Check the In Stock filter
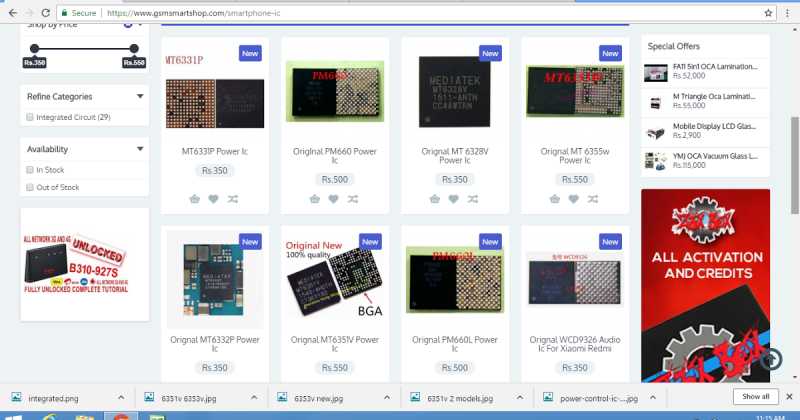This screenshot has height=420, width=800. [x=30, y=170]
